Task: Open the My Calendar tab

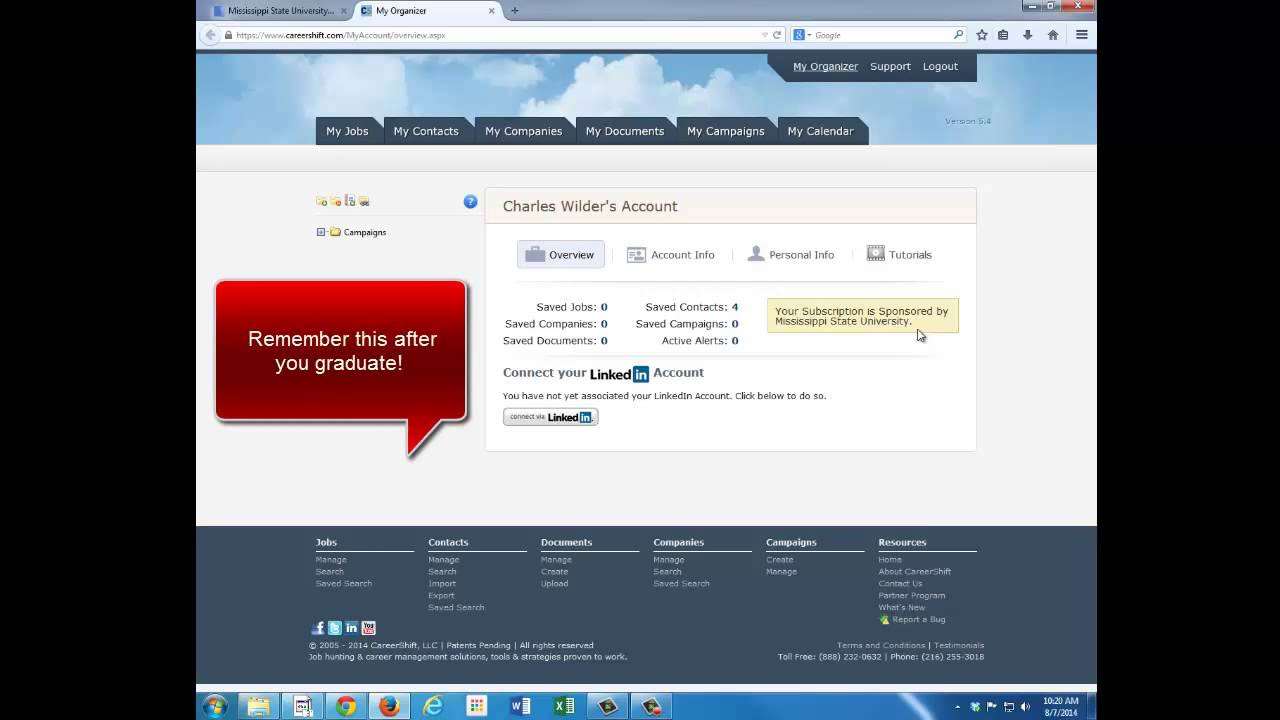Action: tap(821, 131)
